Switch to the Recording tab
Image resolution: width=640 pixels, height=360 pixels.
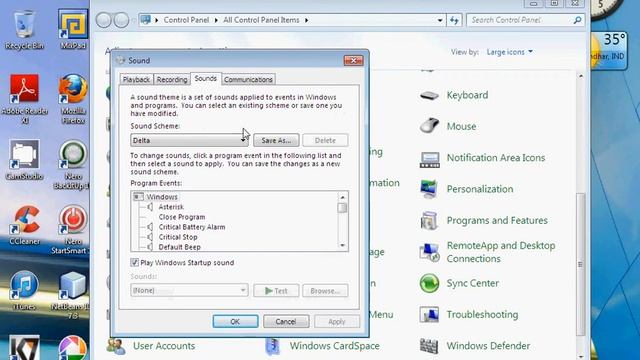tap(172, 80)
